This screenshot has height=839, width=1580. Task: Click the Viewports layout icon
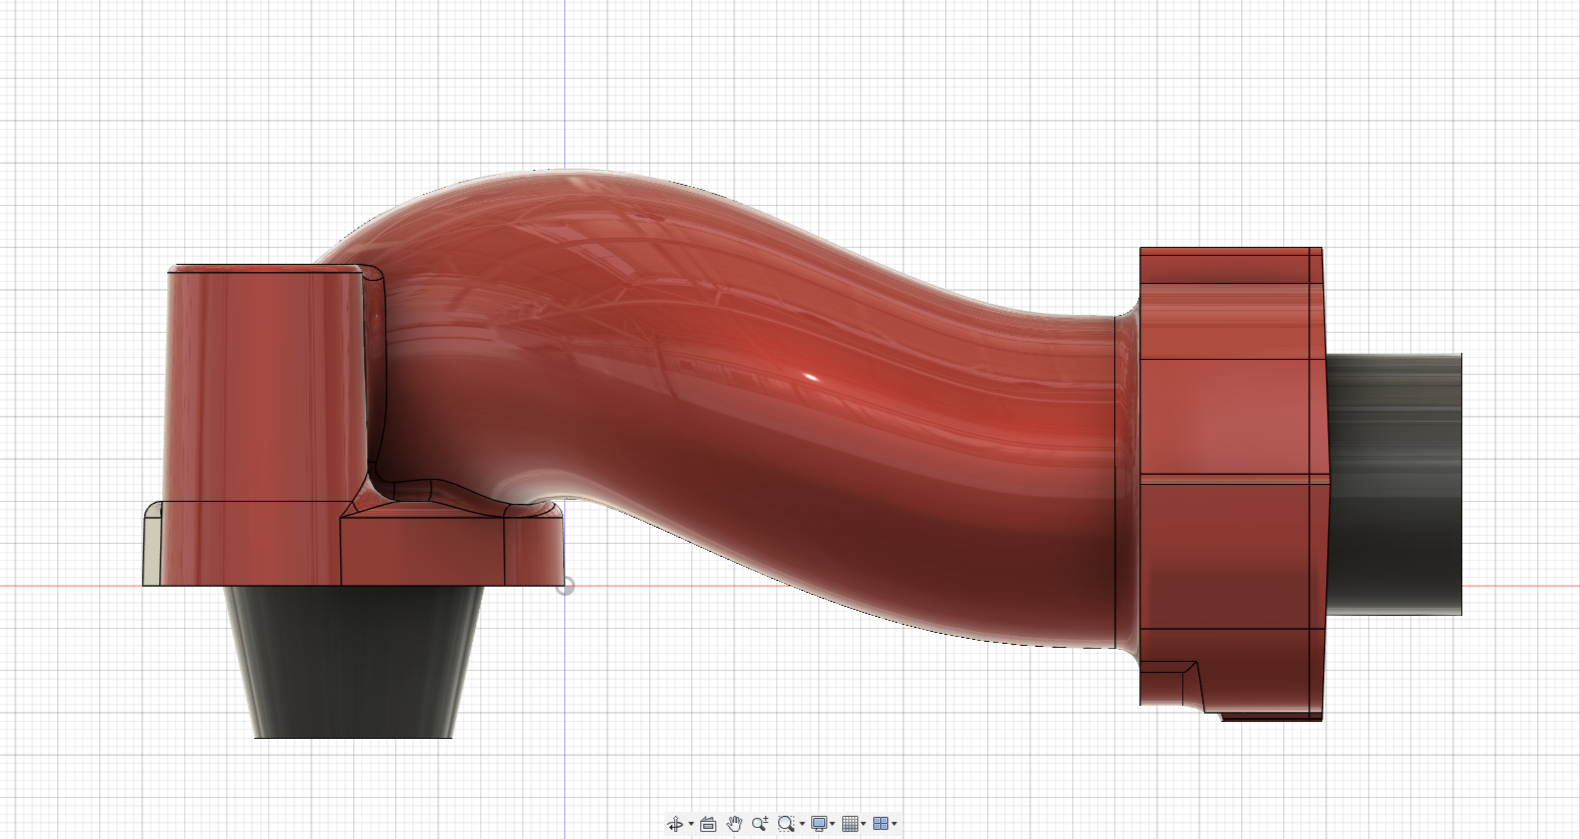pyautogui.click(x=880, y=824)
